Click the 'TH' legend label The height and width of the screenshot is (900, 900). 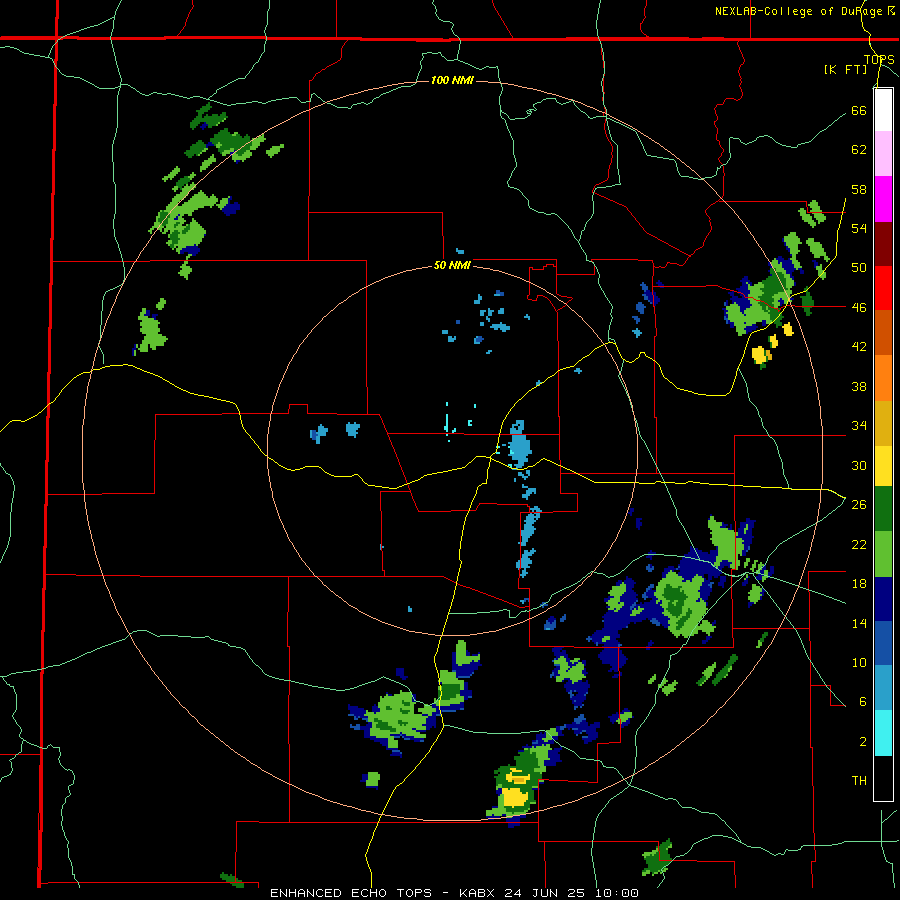(x=859, y=781)
